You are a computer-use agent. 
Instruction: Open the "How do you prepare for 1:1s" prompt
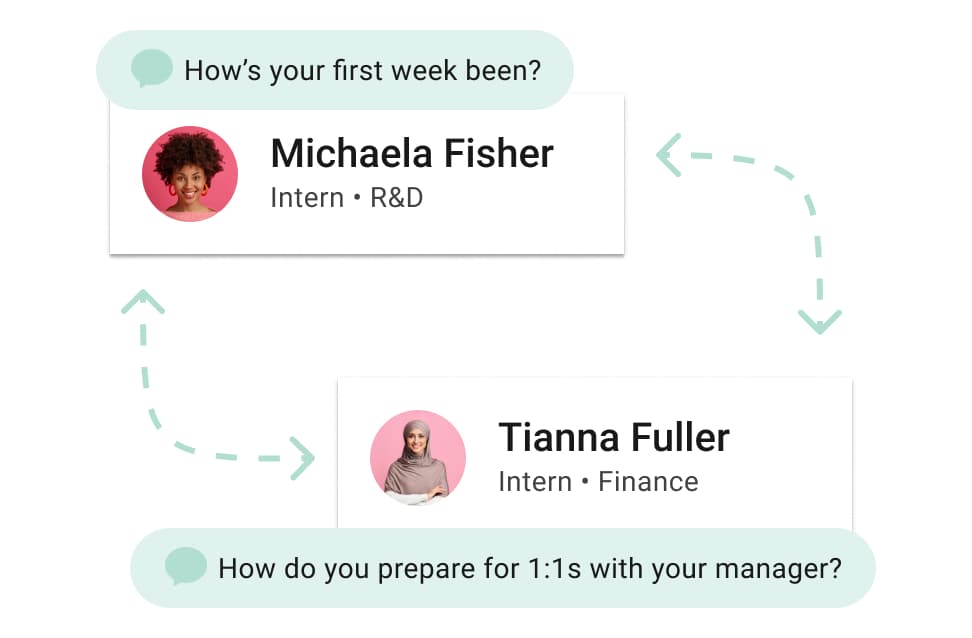503,568
